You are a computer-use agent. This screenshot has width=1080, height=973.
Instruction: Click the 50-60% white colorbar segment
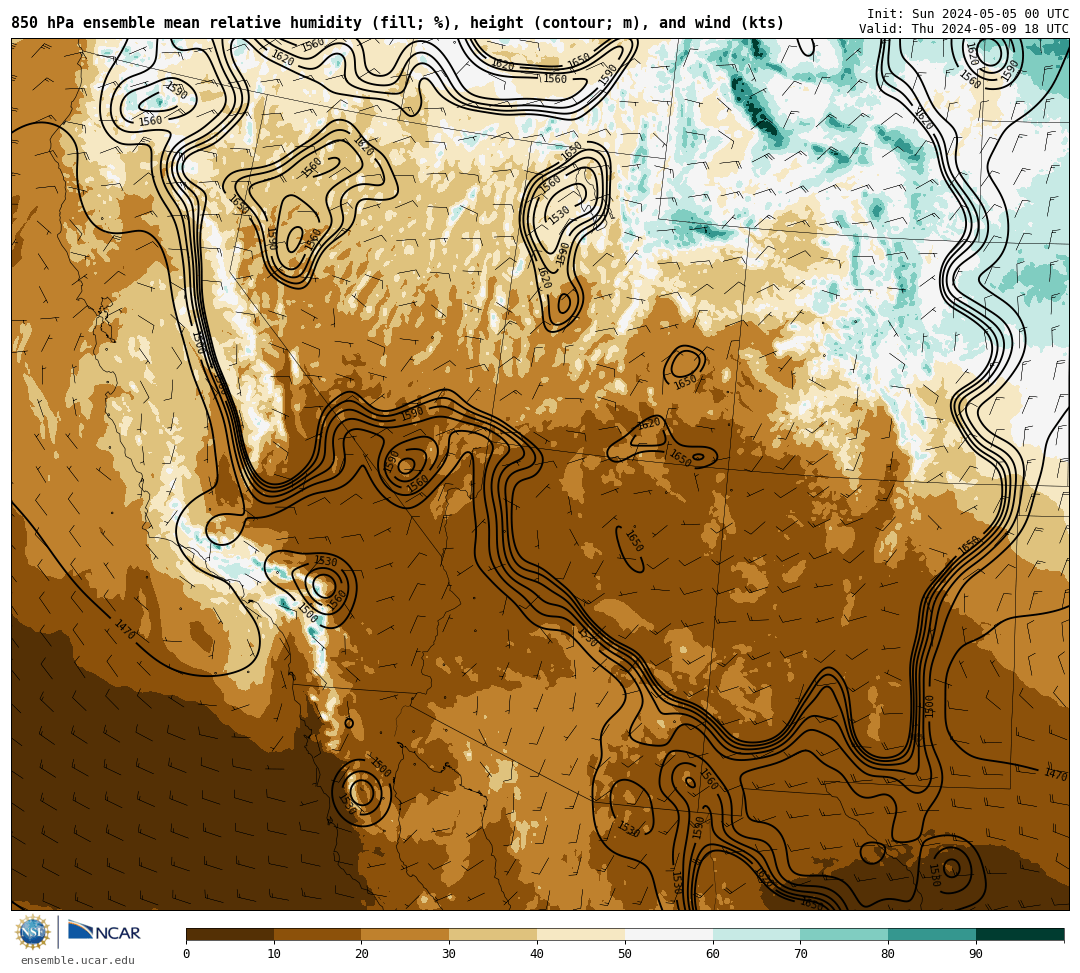click(x=669, y=934)
